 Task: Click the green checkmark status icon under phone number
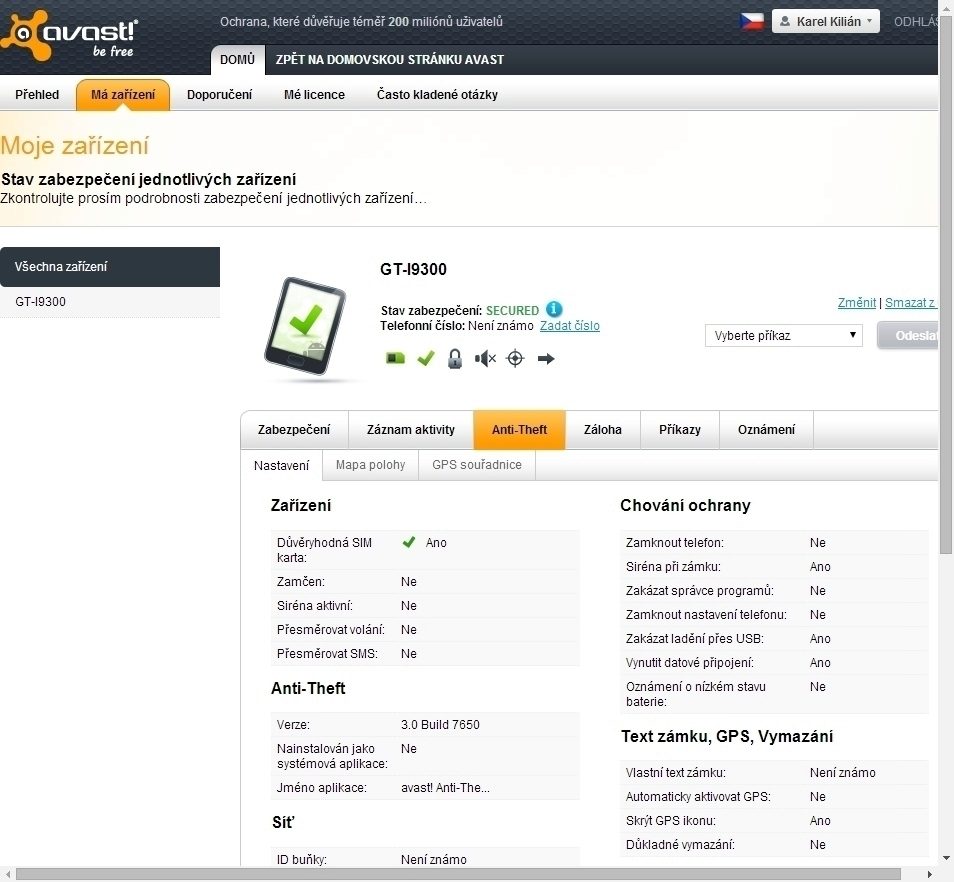[426, 358]
